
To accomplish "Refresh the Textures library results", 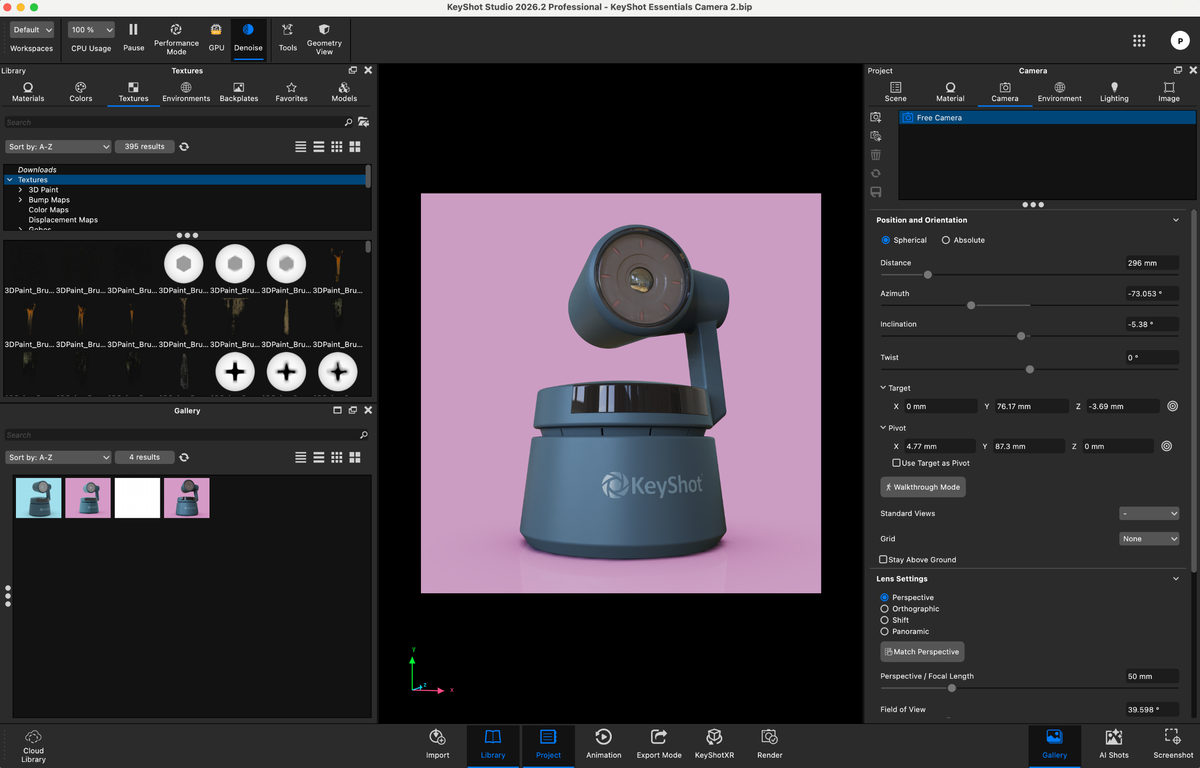I will (x=184, y=147).
